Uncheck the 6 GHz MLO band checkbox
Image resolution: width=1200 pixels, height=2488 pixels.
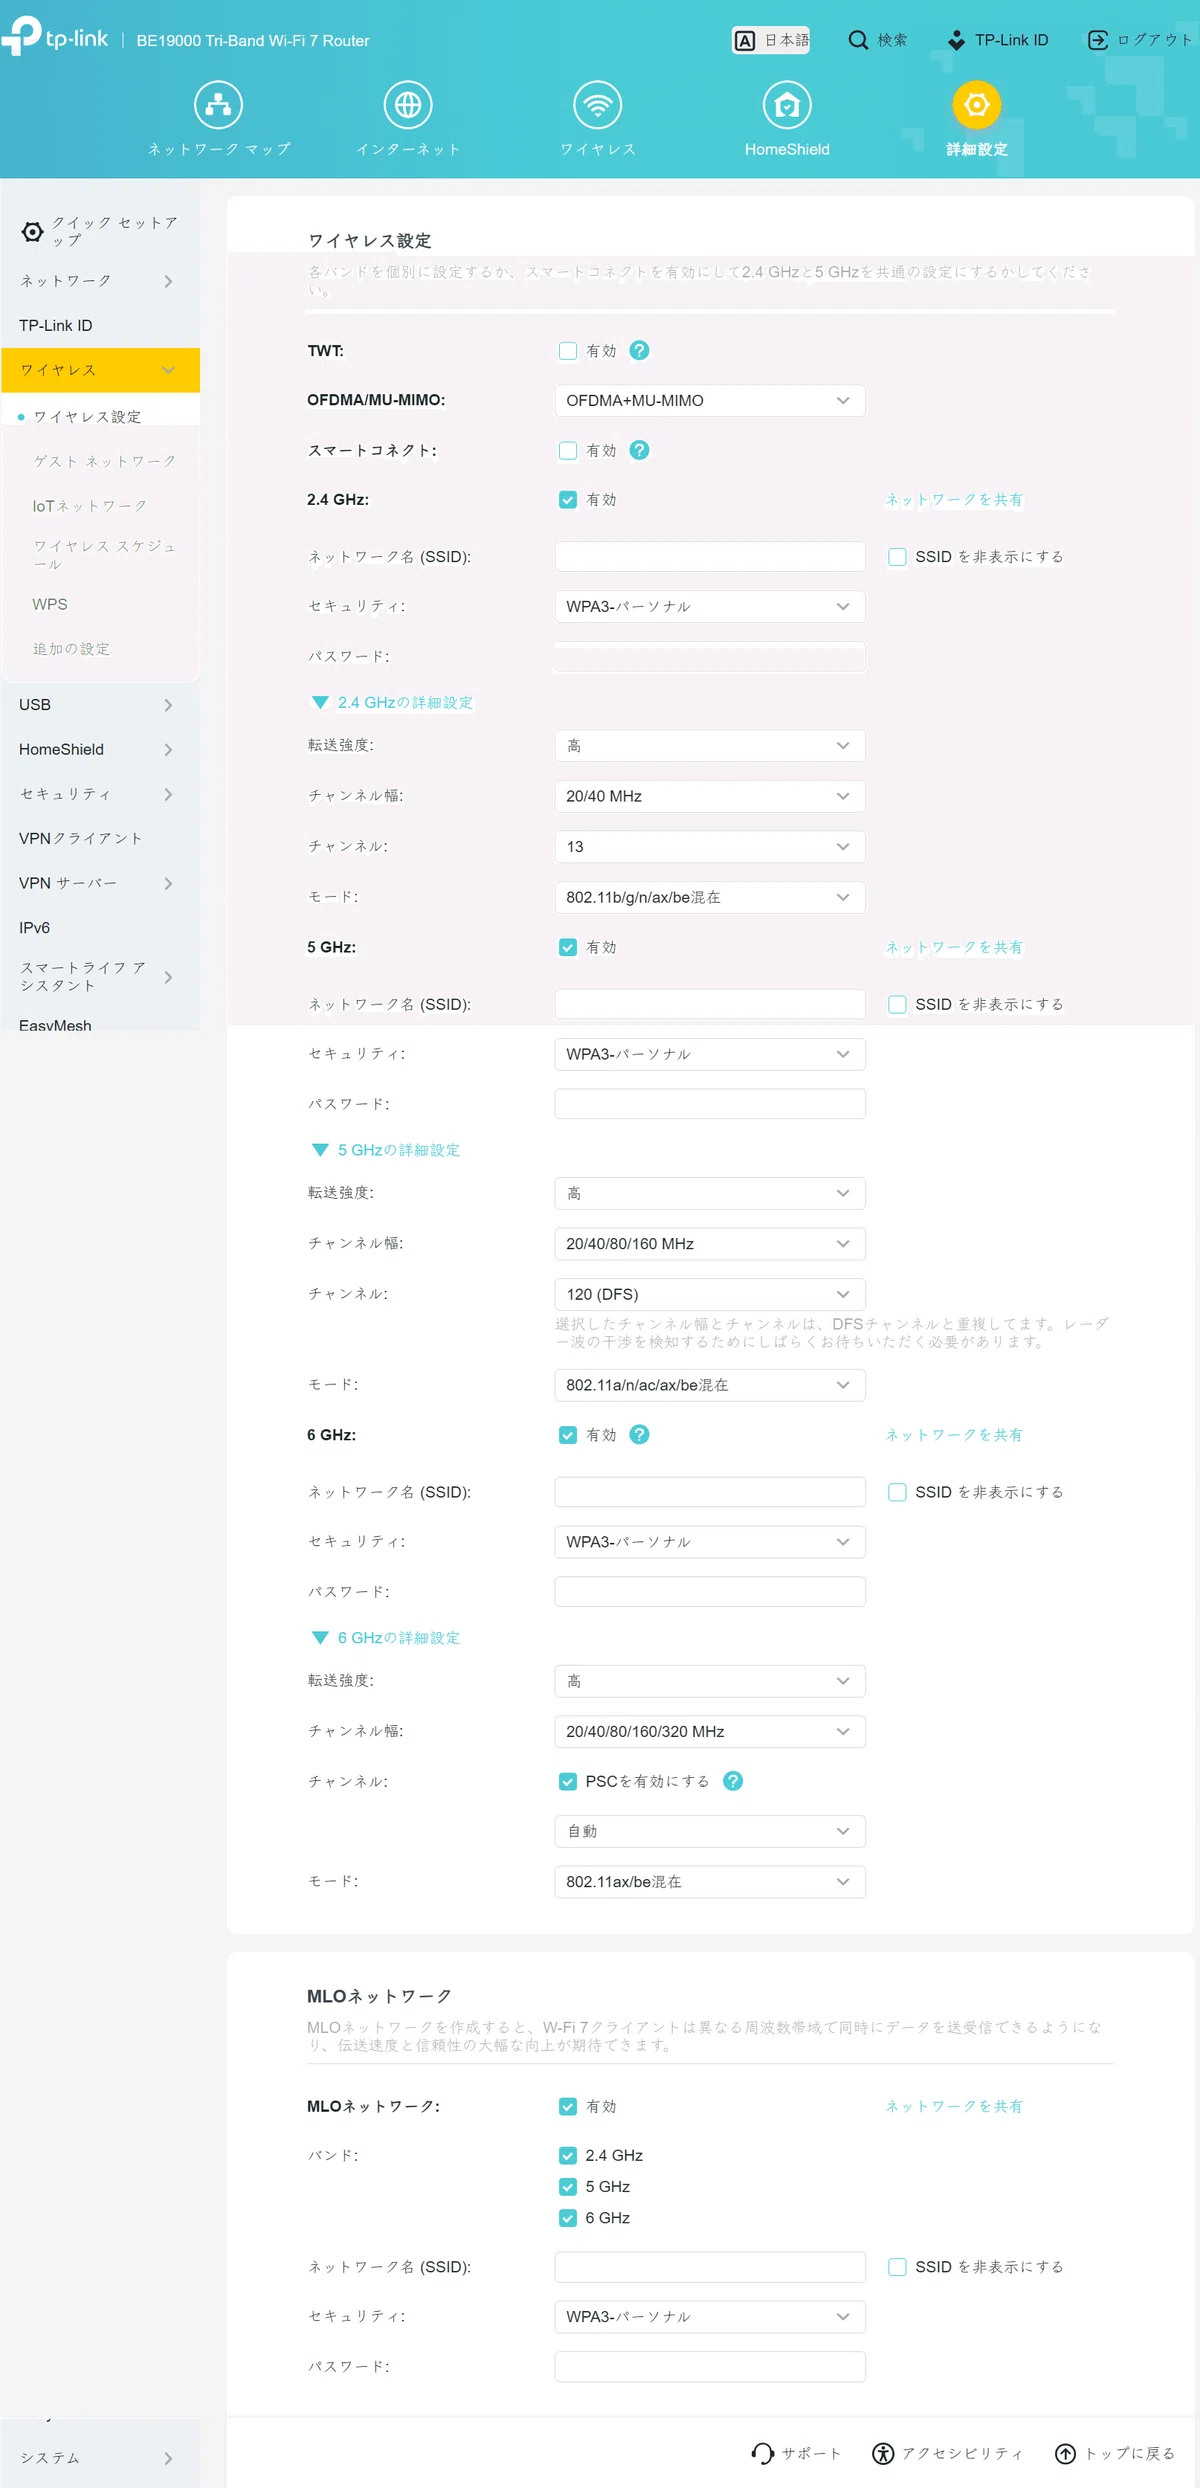[568, 2218]
